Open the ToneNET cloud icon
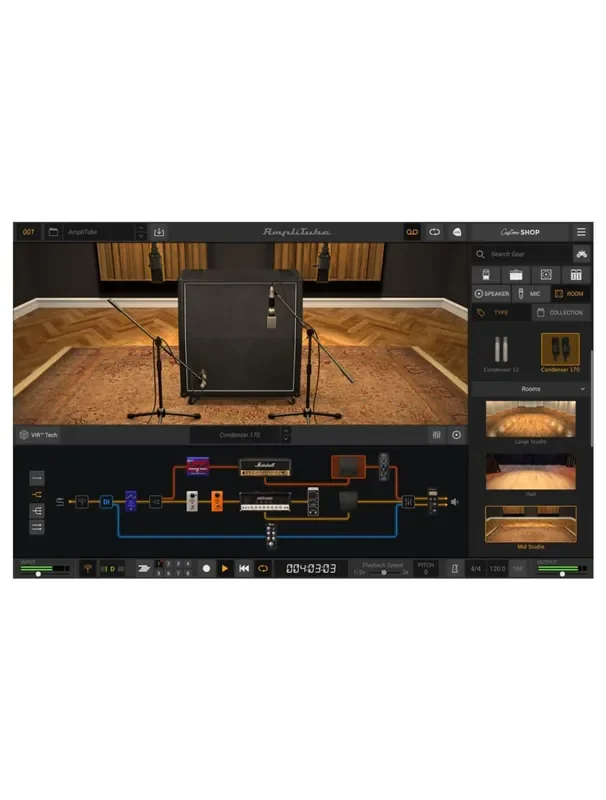The image size is (606, 800). point(457,232)
